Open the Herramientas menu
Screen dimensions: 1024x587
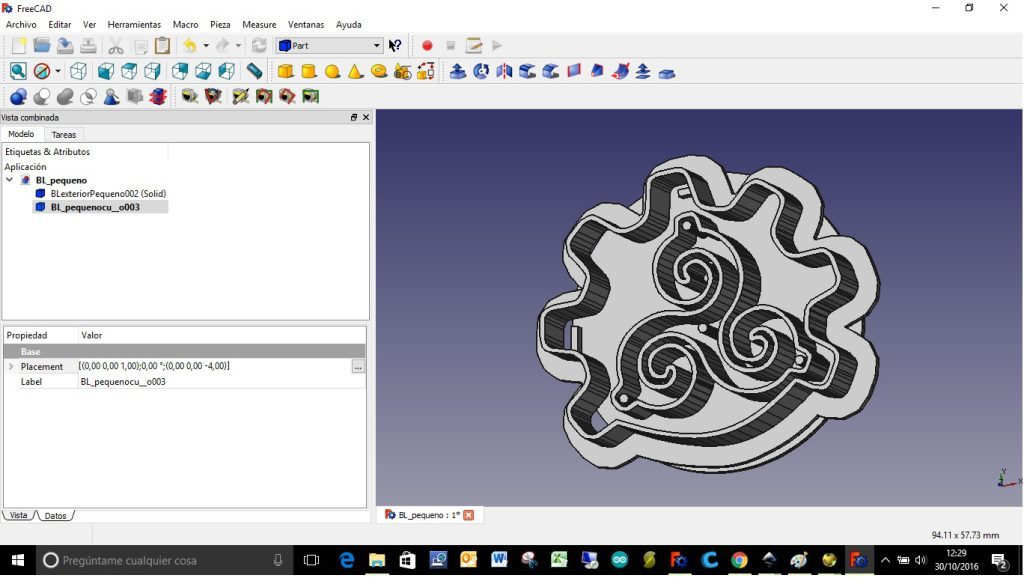[134, 25]
